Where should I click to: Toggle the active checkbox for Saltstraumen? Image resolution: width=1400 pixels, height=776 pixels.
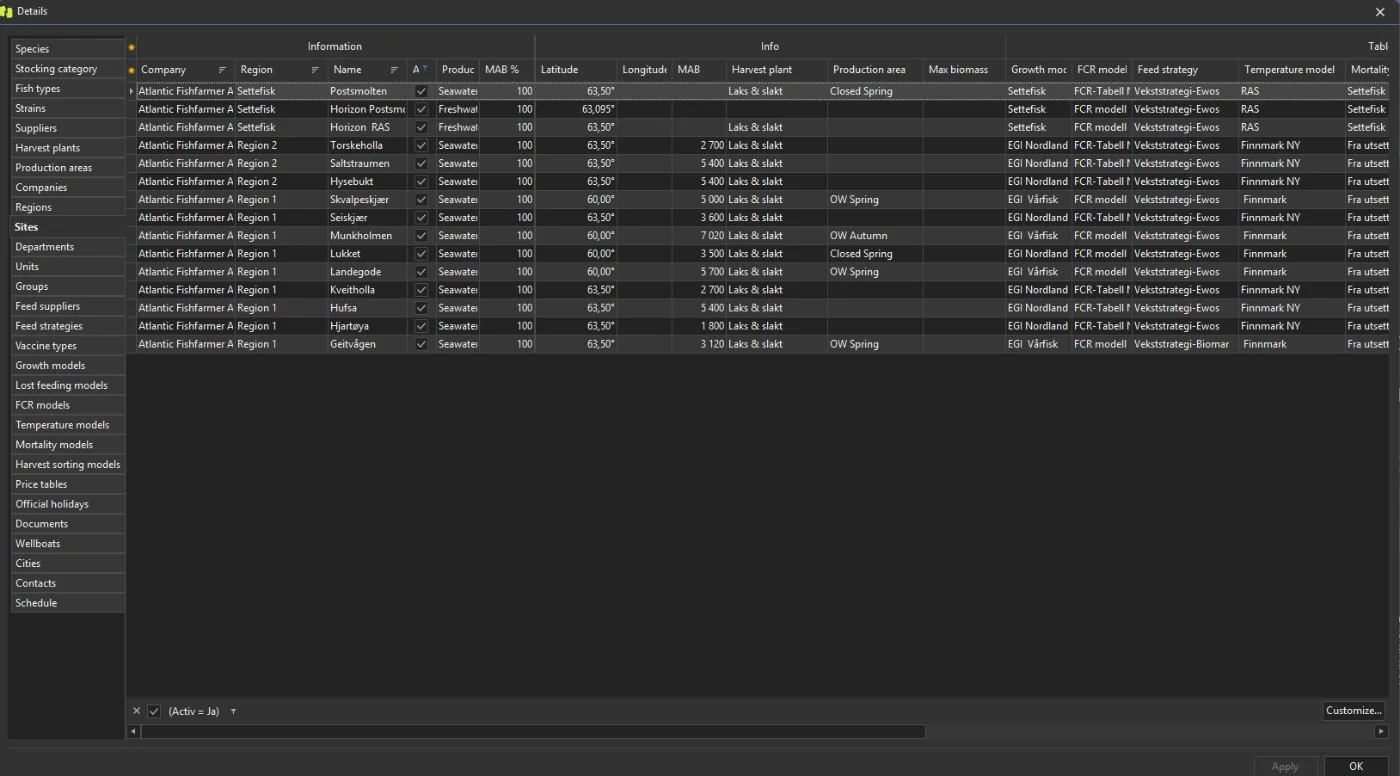421,163
